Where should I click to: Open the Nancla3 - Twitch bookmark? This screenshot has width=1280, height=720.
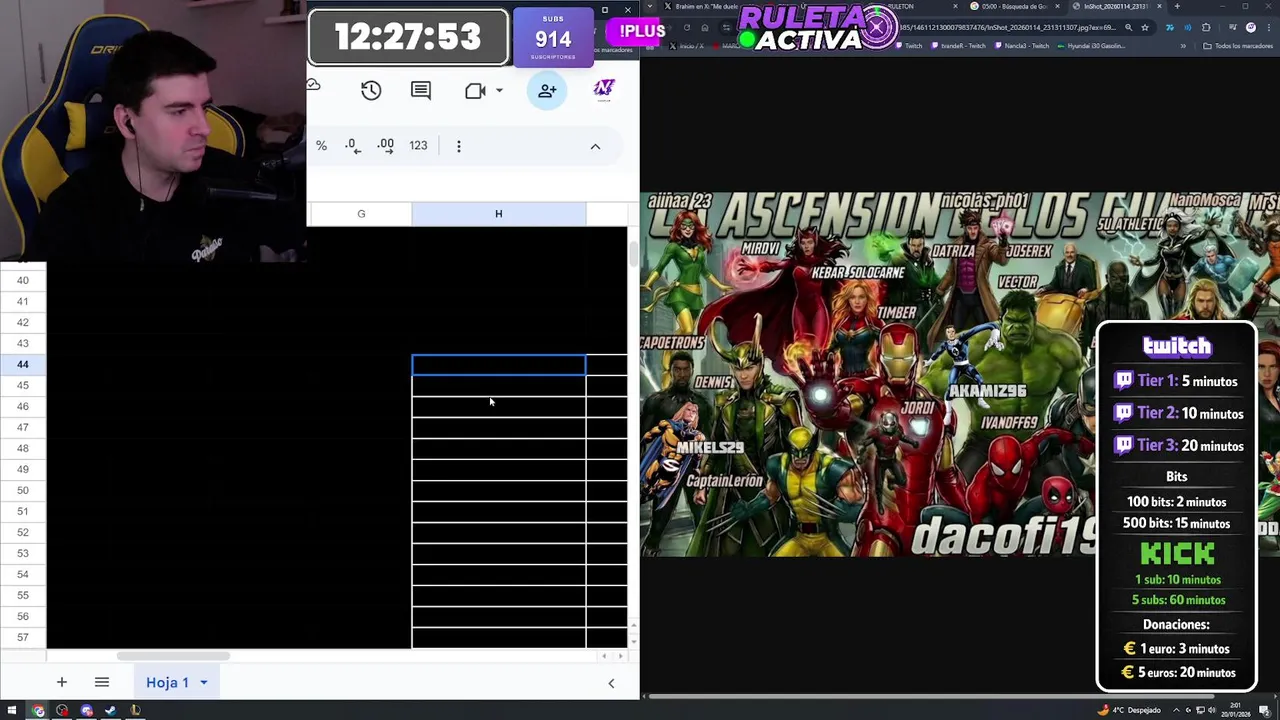tap(1022, 46)
